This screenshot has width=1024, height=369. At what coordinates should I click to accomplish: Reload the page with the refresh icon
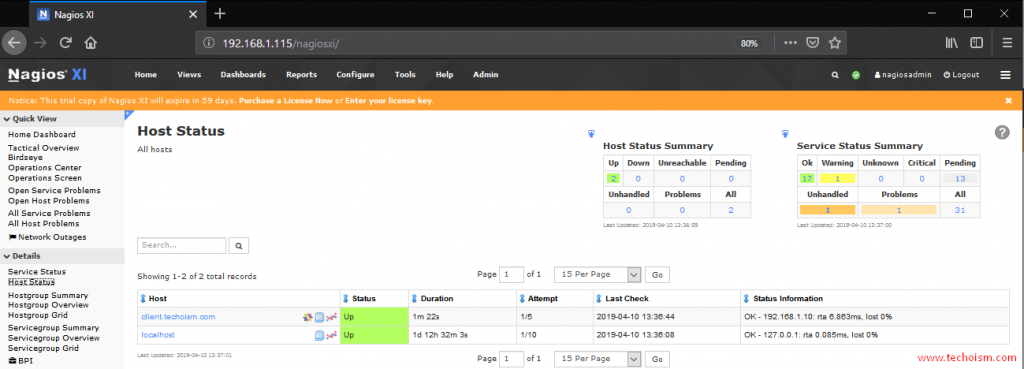(65, 43)
